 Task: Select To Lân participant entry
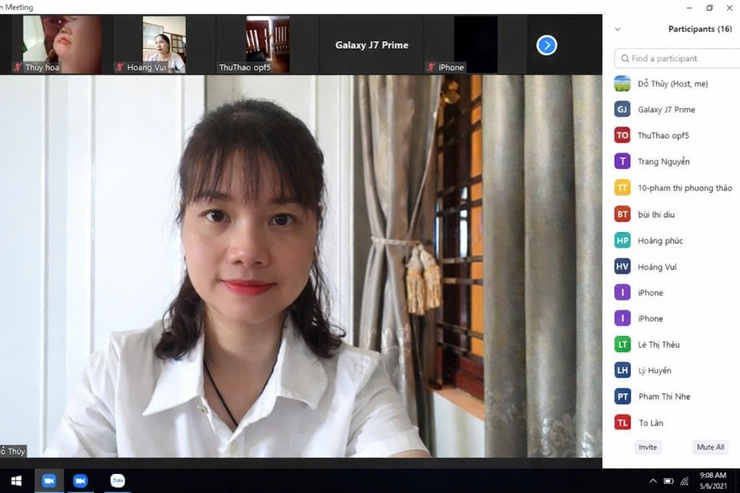650,423
